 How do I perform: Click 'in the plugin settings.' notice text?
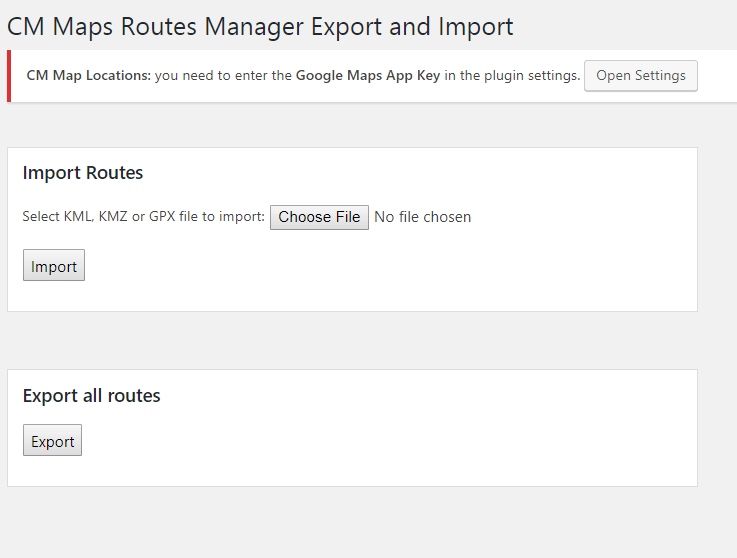tap(512, 76)
